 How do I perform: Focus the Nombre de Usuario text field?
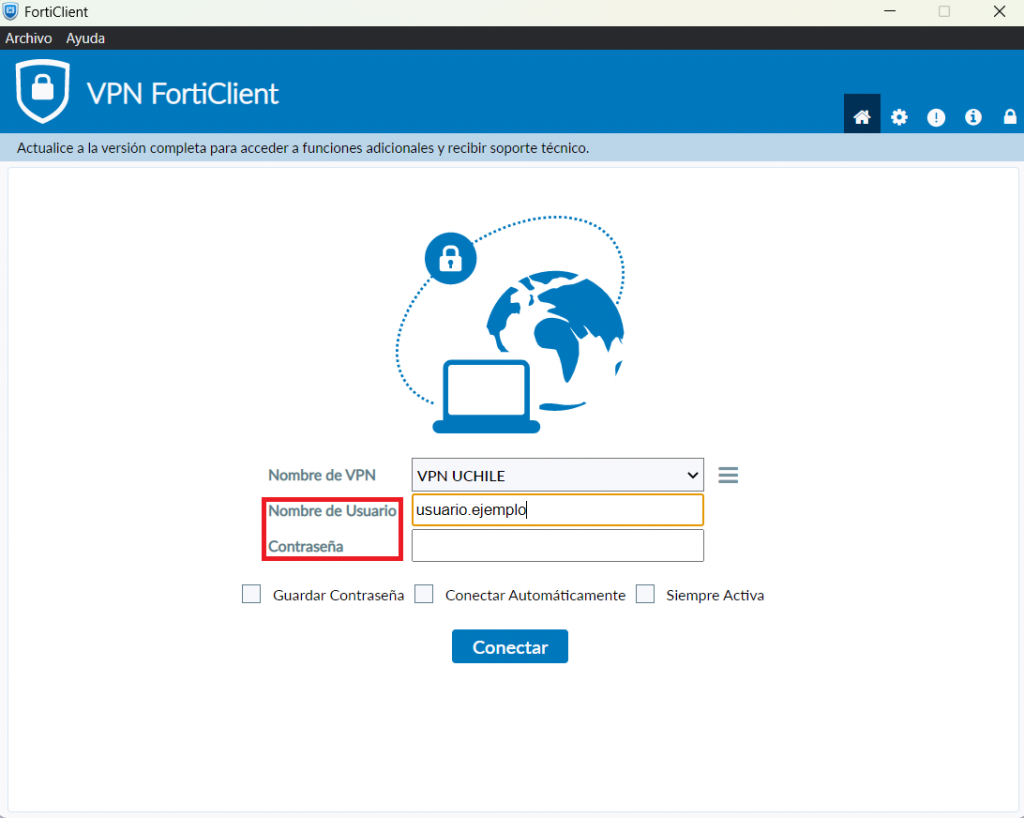coord(557,510)
